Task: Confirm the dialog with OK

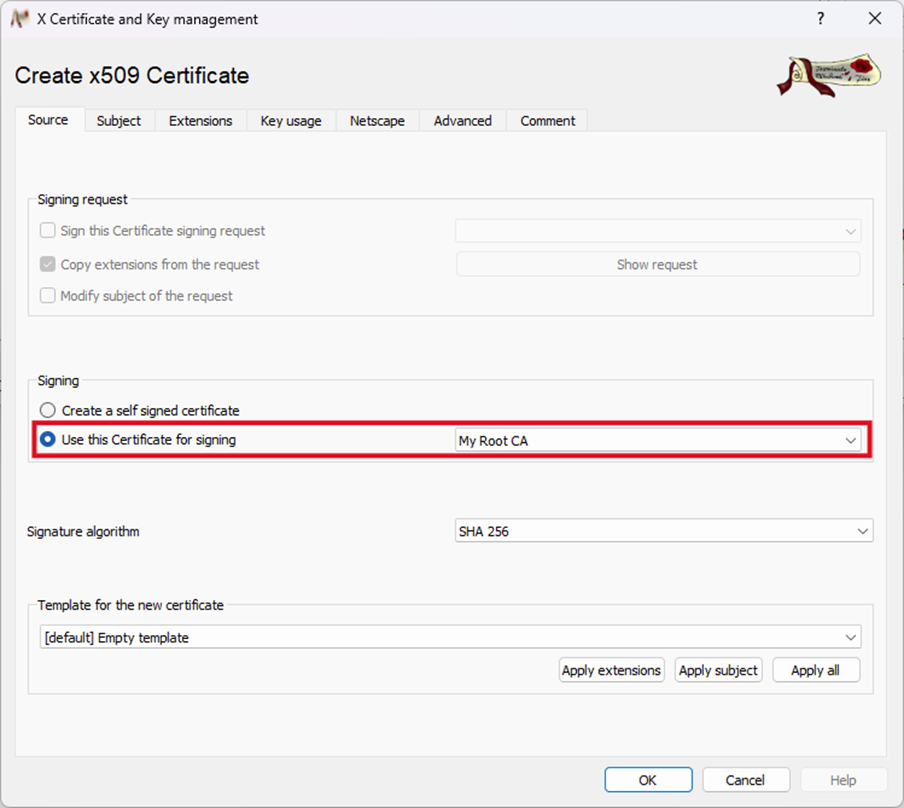Action: 648,780
